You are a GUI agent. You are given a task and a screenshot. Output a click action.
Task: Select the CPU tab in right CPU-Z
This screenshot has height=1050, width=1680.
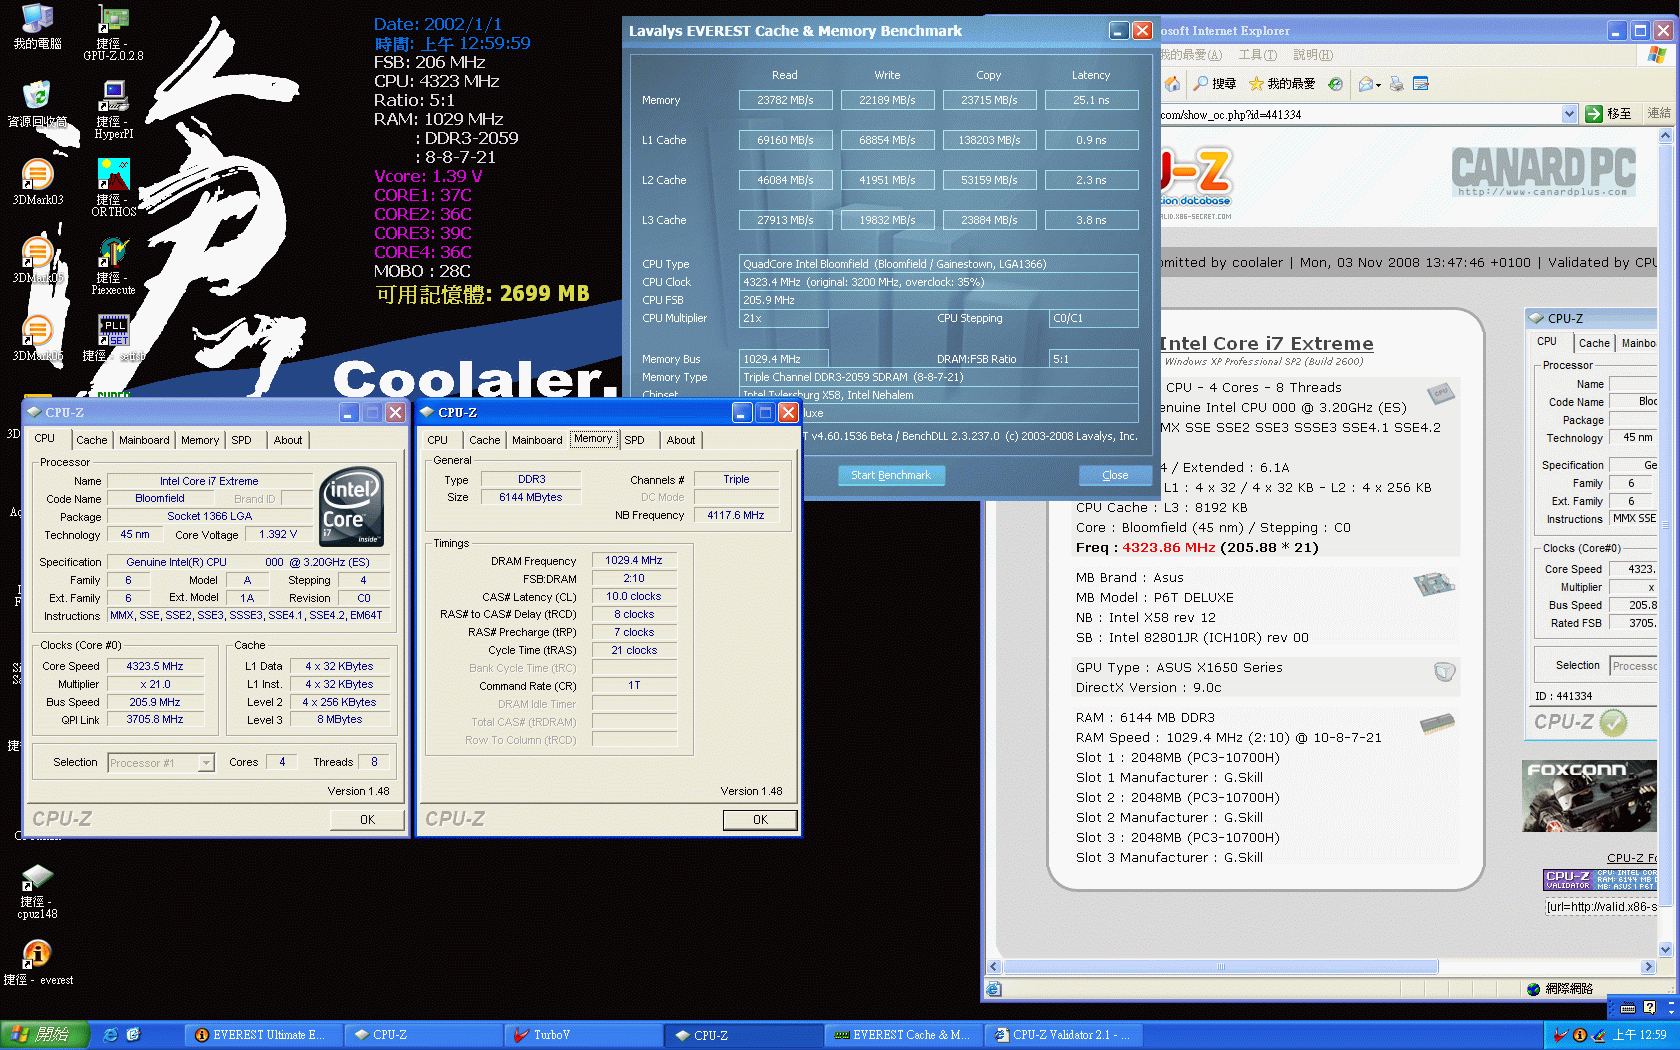click(x=438, y=440)
